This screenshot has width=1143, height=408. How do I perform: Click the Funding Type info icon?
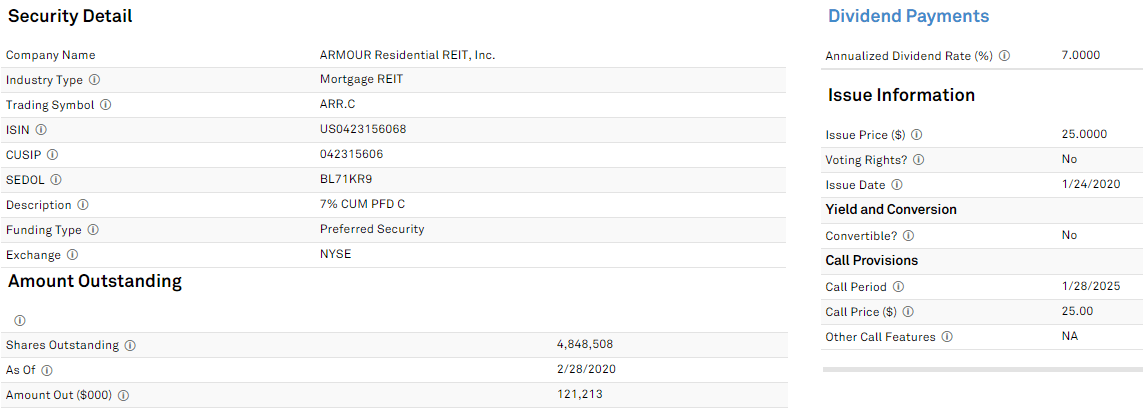point(93,230)
